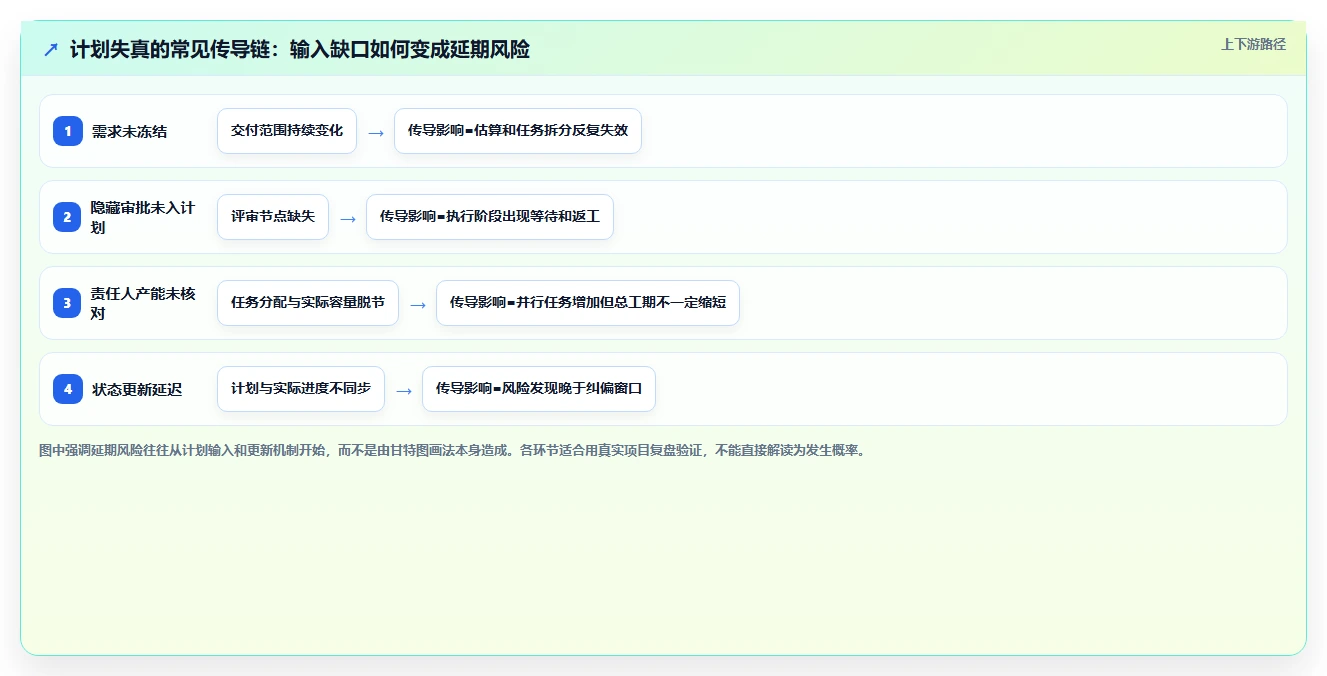Image resolution: width=1327 pixels, height=676 pixels.
Task: Click the 评审节点缺失 chip
Action: point(273,217)
